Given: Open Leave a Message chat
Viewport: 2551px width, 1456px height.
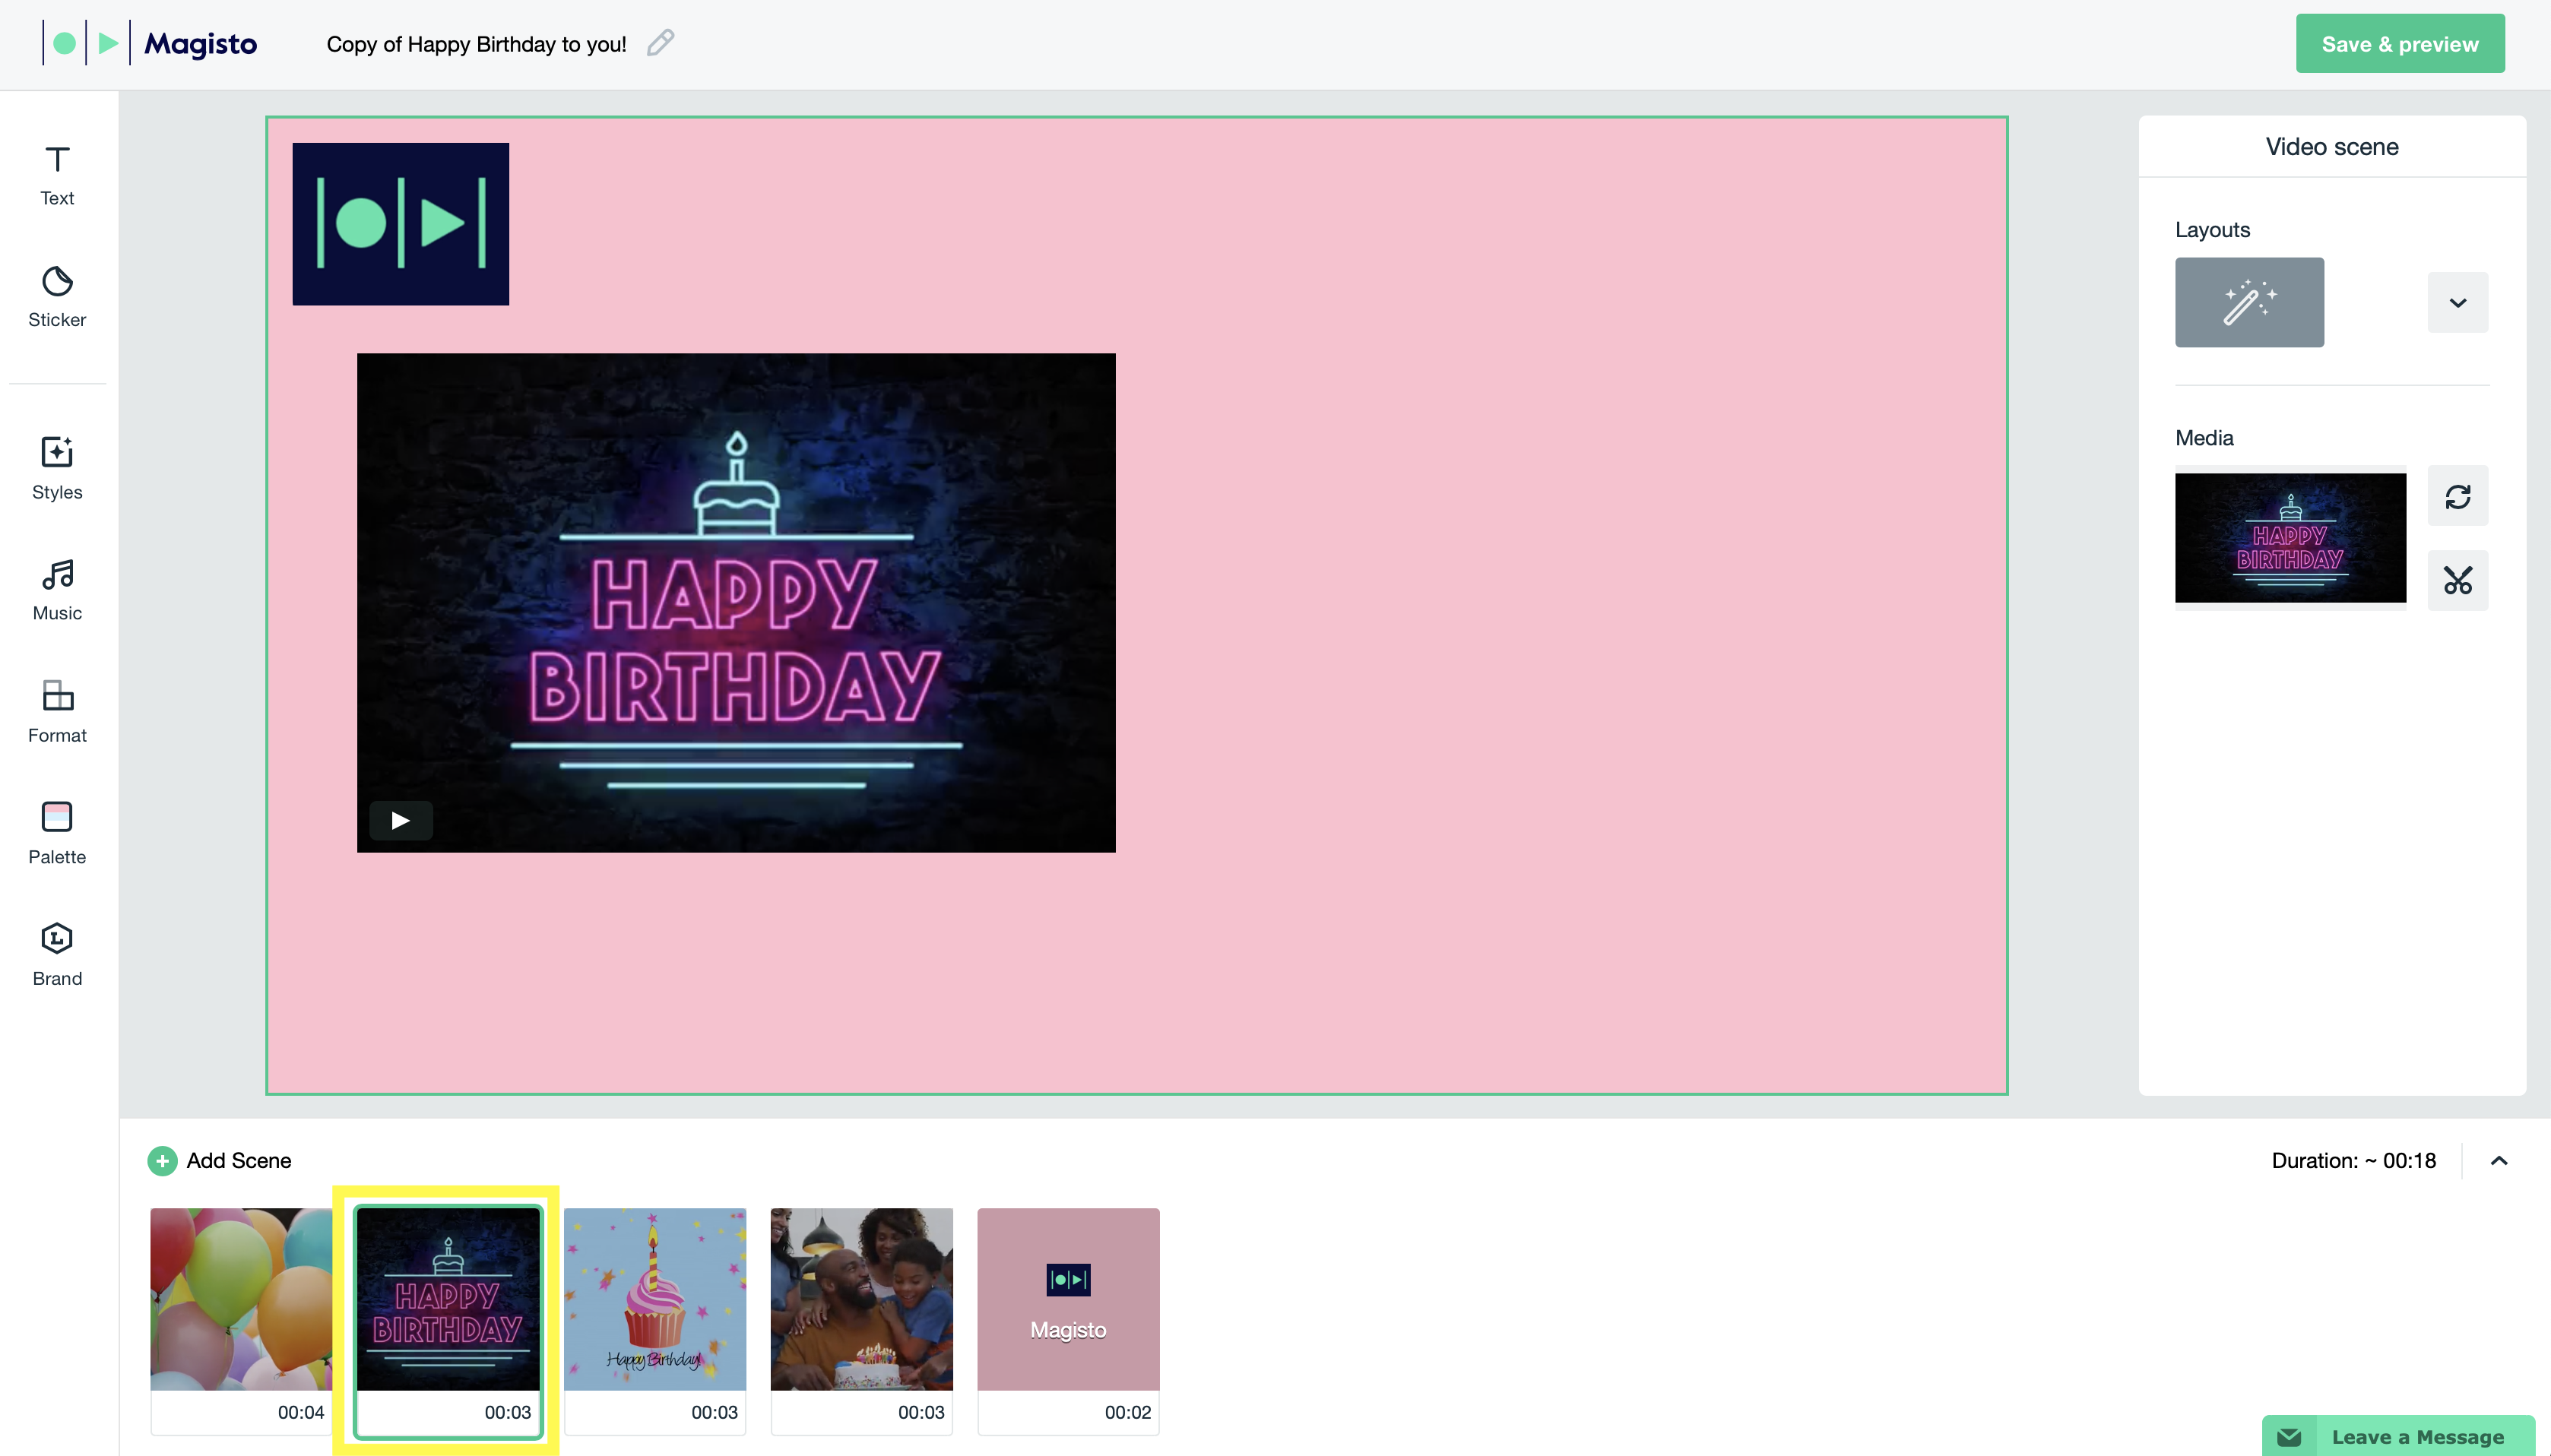Looking at the screenshot, I should [x=2397, y=1436].
